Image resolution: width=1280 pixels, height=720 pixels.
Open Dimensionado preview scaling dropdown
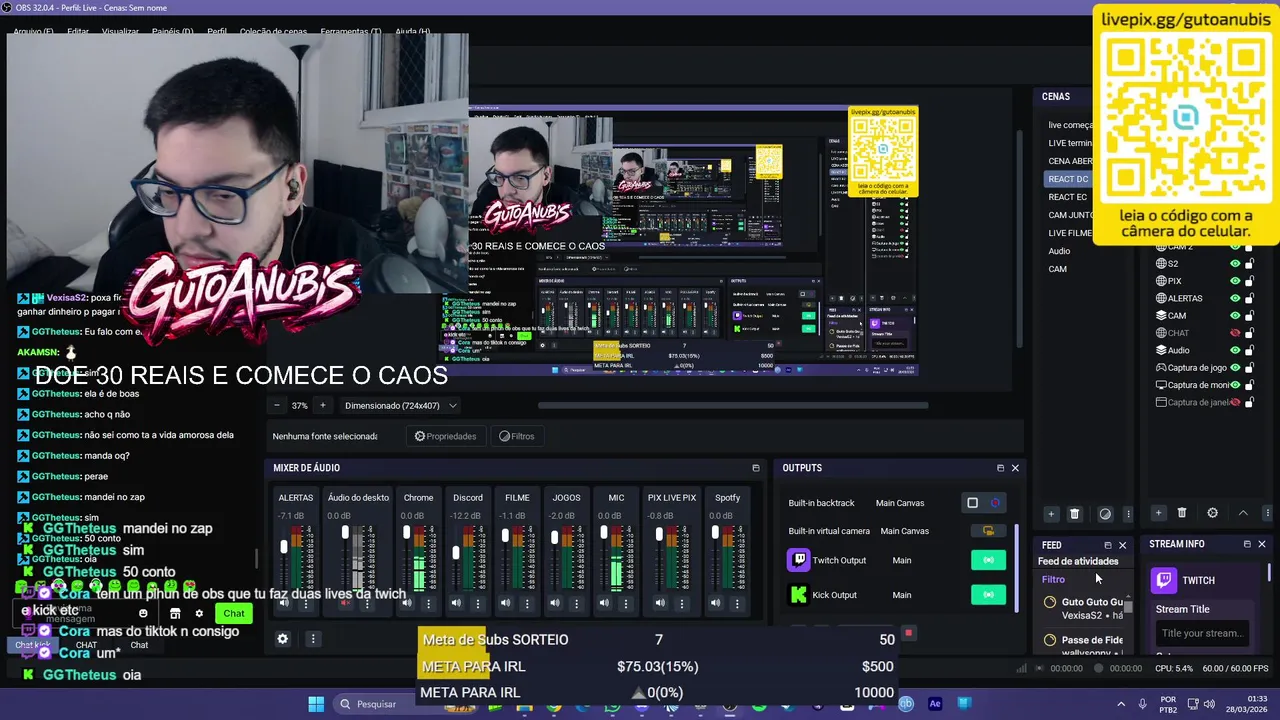pos(400,405)
